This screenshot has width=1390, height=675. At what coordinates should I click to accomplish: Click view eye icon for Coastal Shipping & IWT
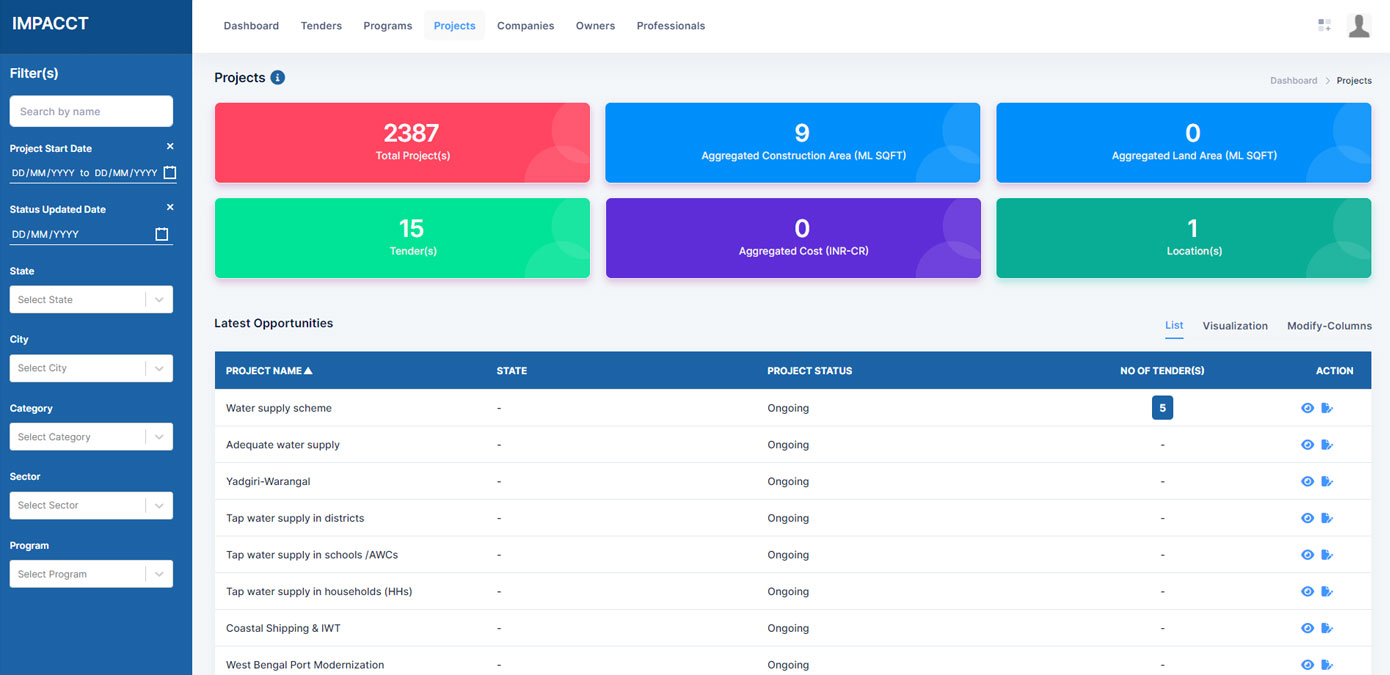point(1307,628)
